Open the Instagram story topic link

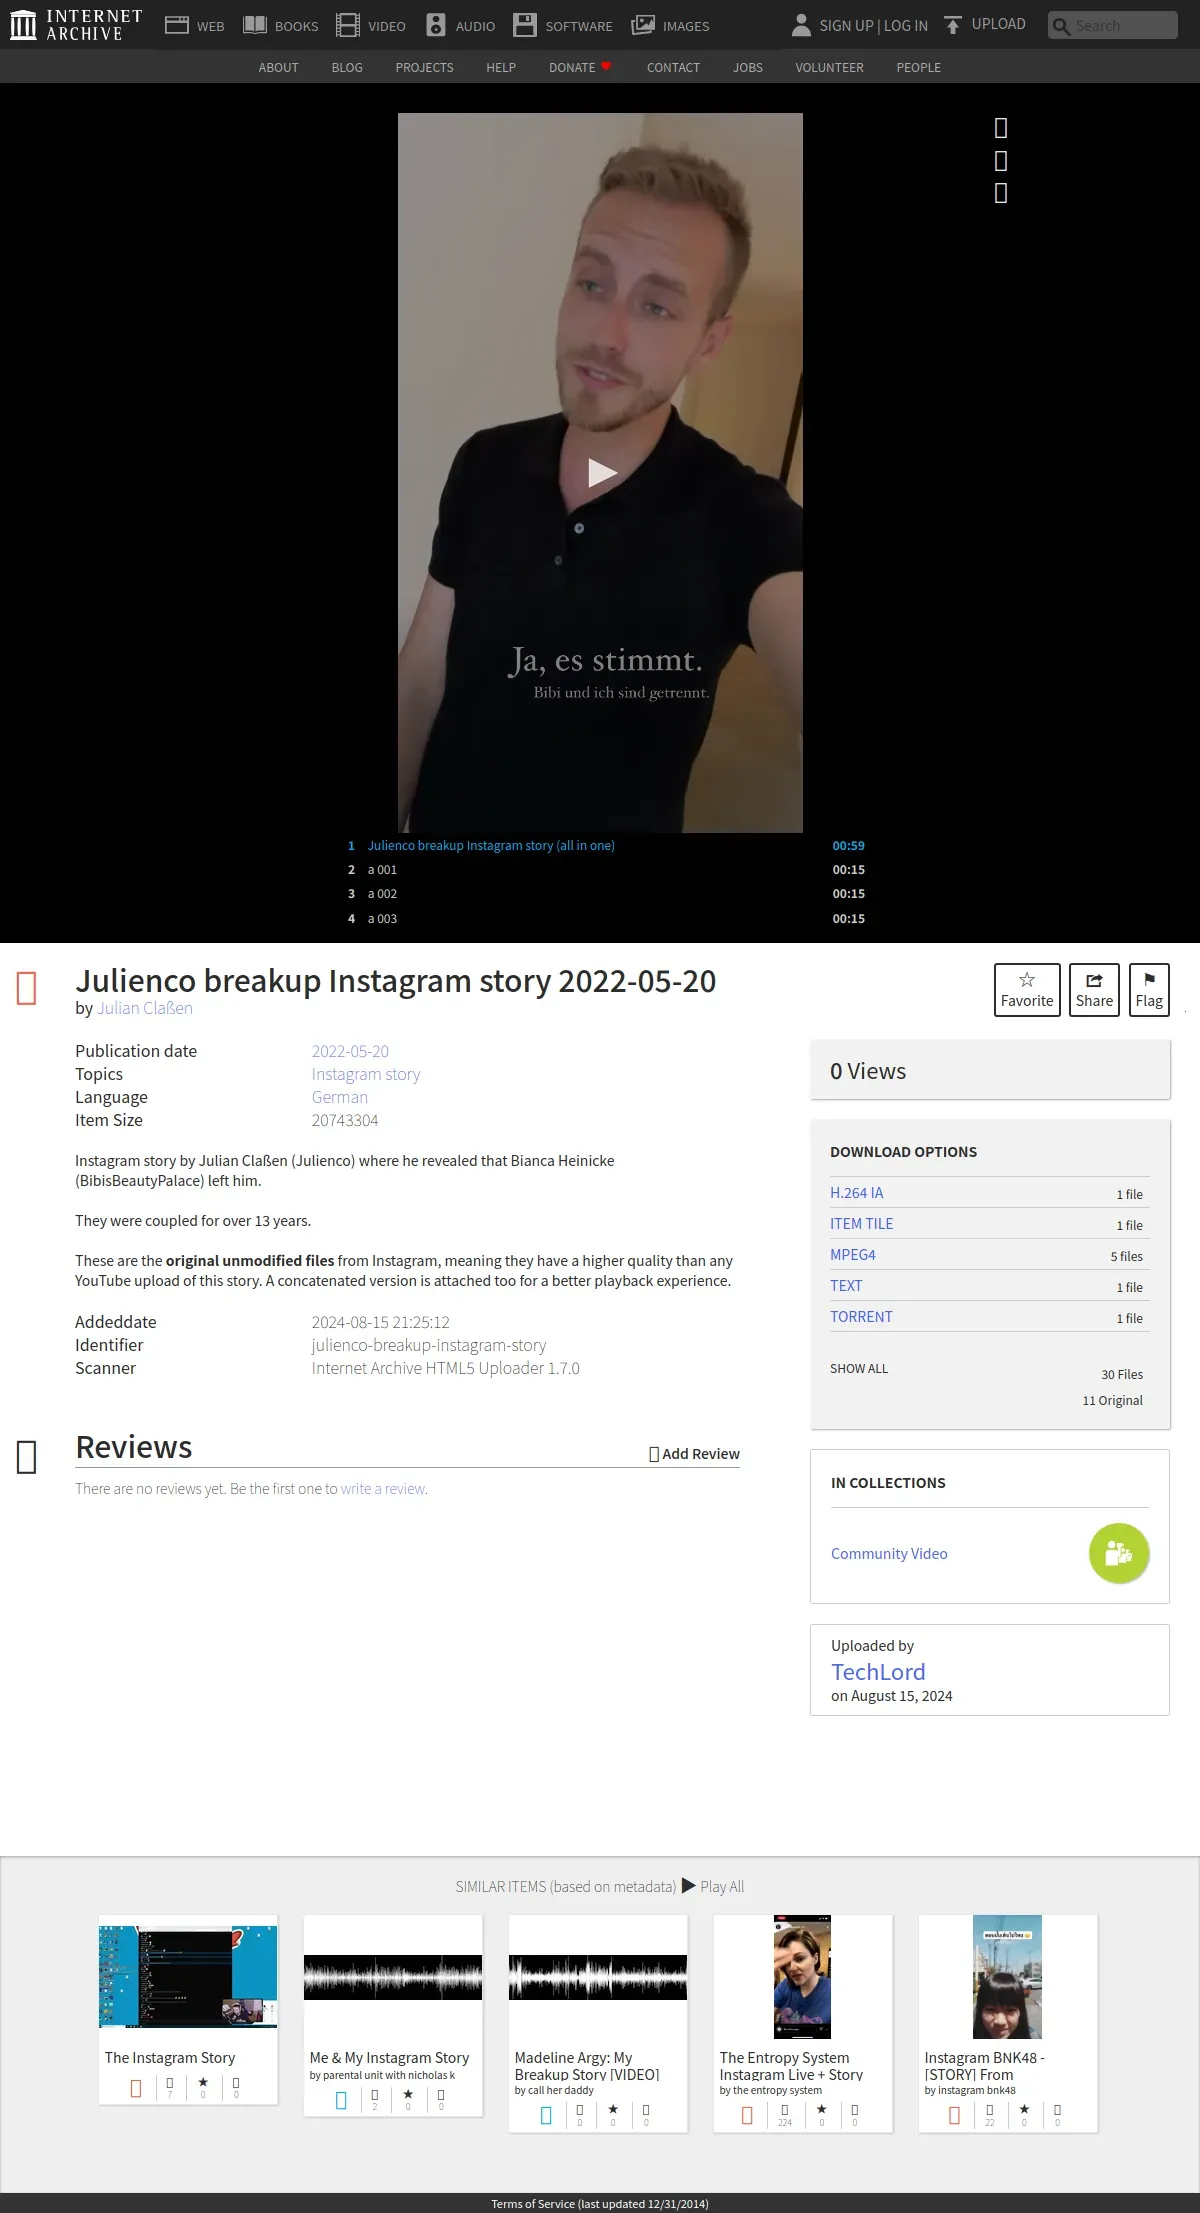[x=366, y=1074]
